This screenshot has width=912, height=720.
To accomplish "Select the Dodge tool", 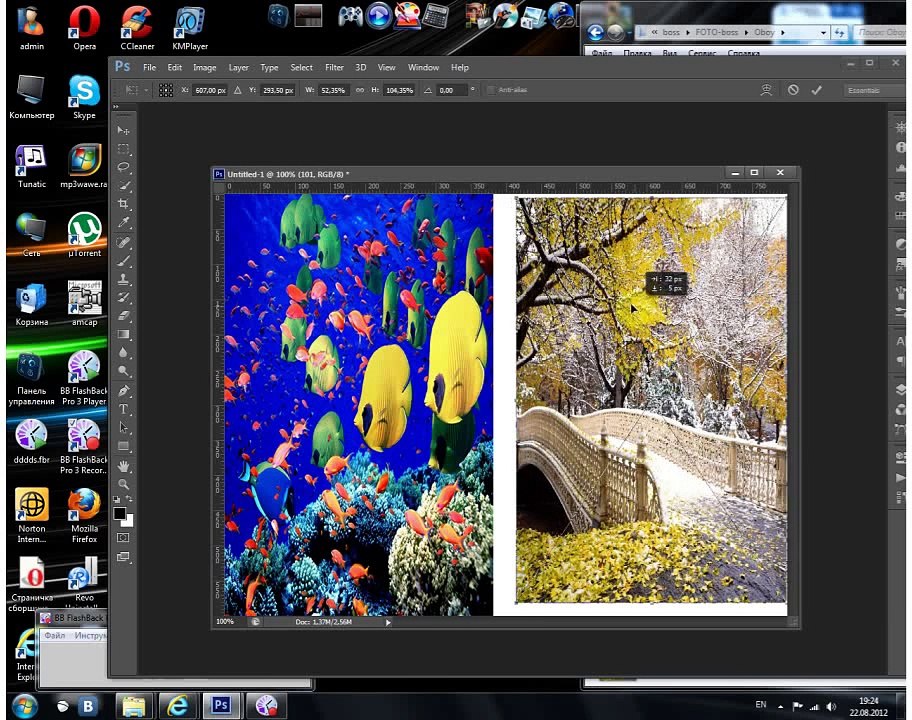I will [123, 371].
